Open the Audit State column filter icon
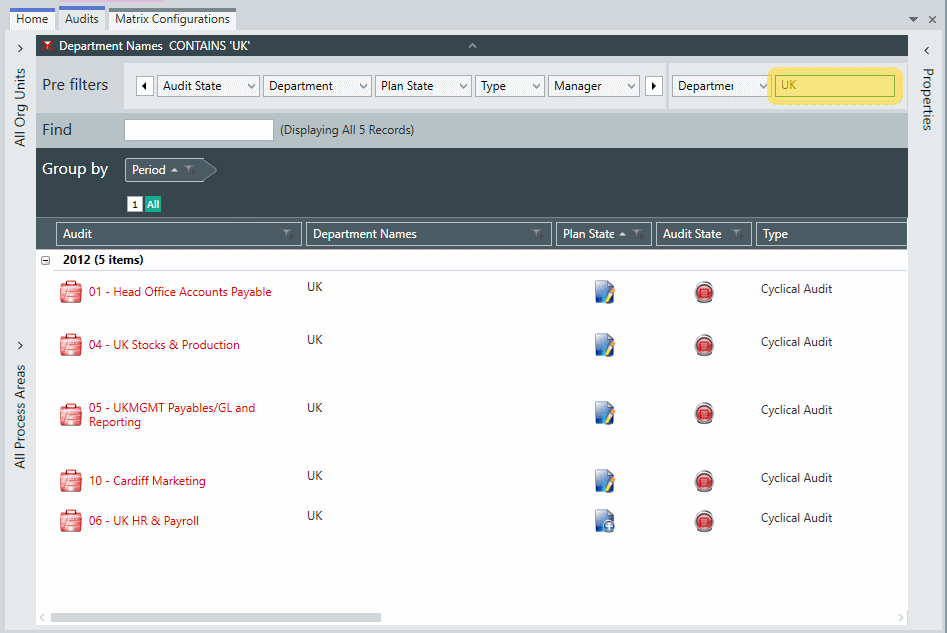 (x=738, y=234)
